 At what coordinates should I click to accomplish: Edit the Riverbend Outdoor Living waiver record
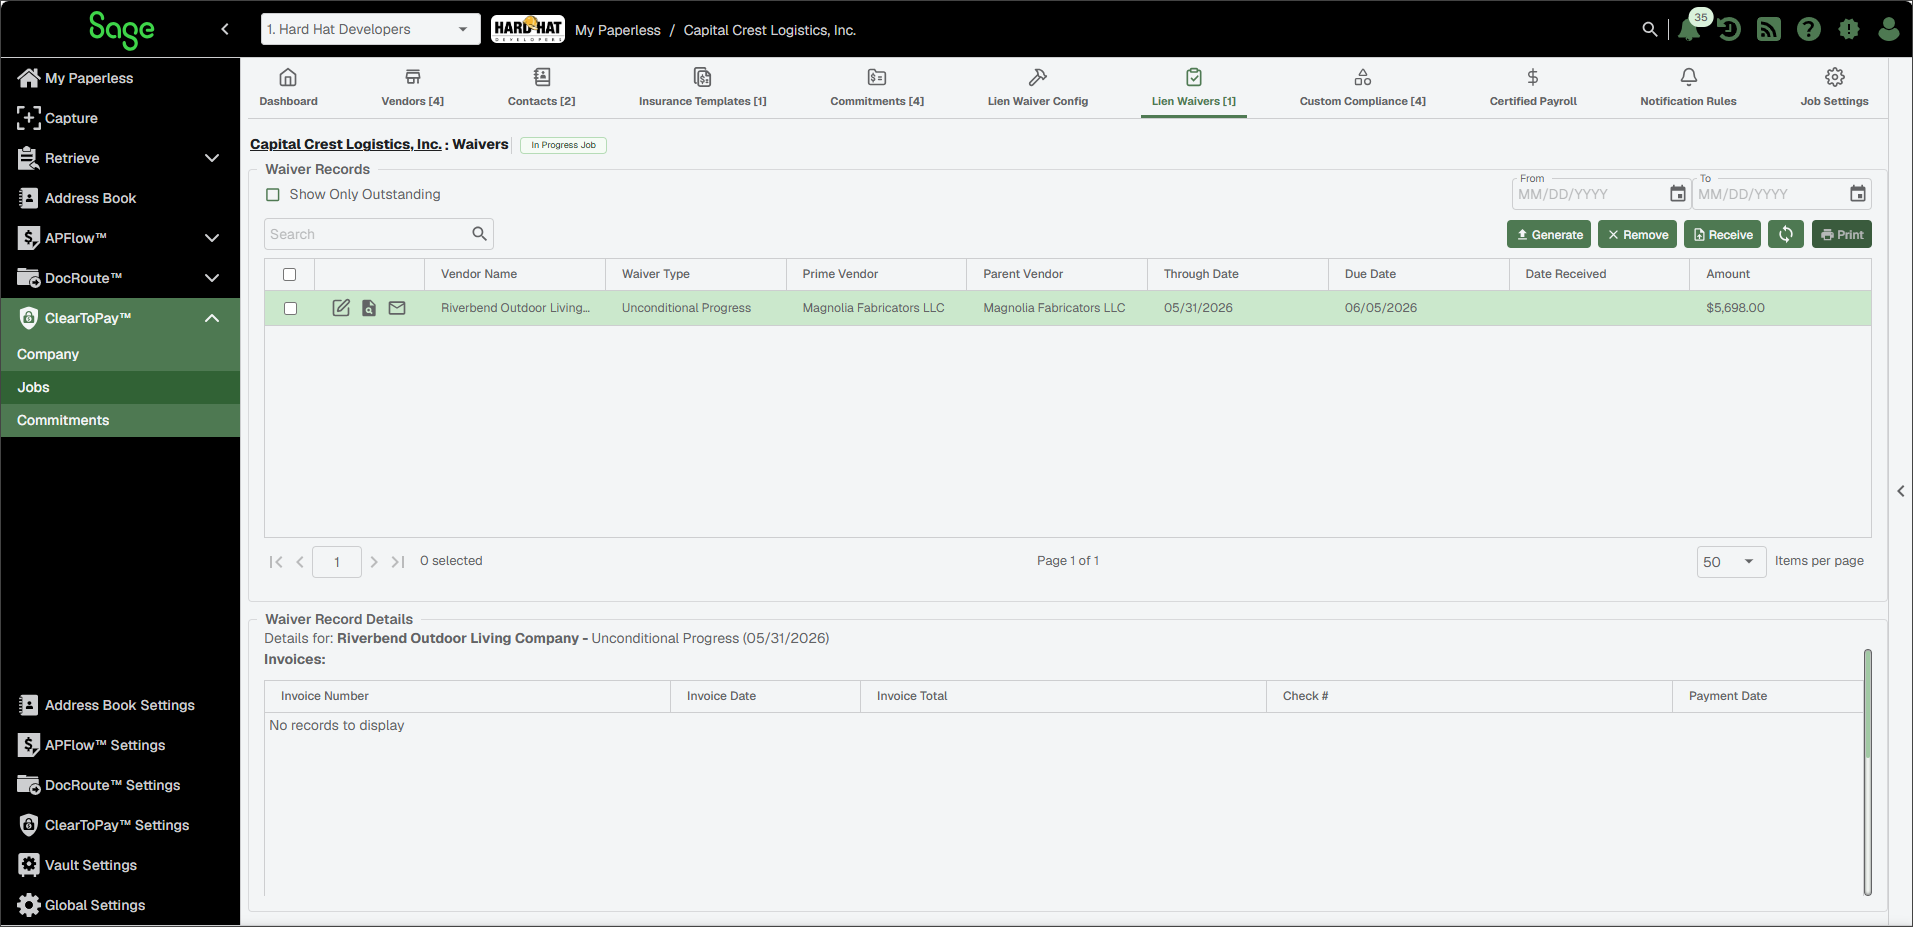click(x=341, y=308)
